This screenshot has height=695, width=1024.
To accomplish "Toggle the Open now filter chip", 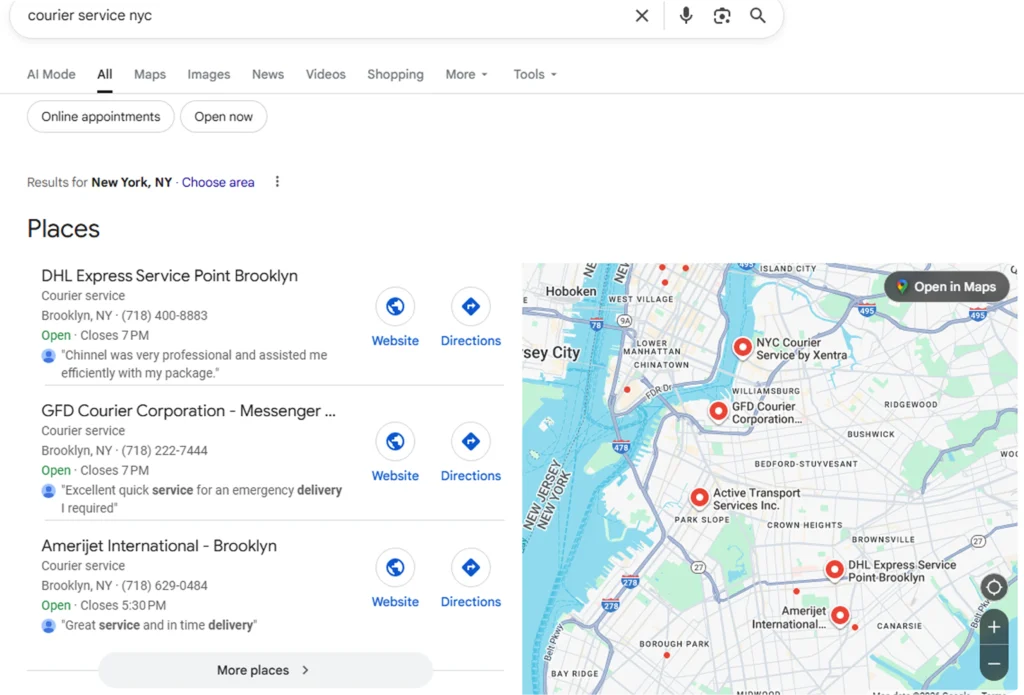I will [x=223, y=117].
